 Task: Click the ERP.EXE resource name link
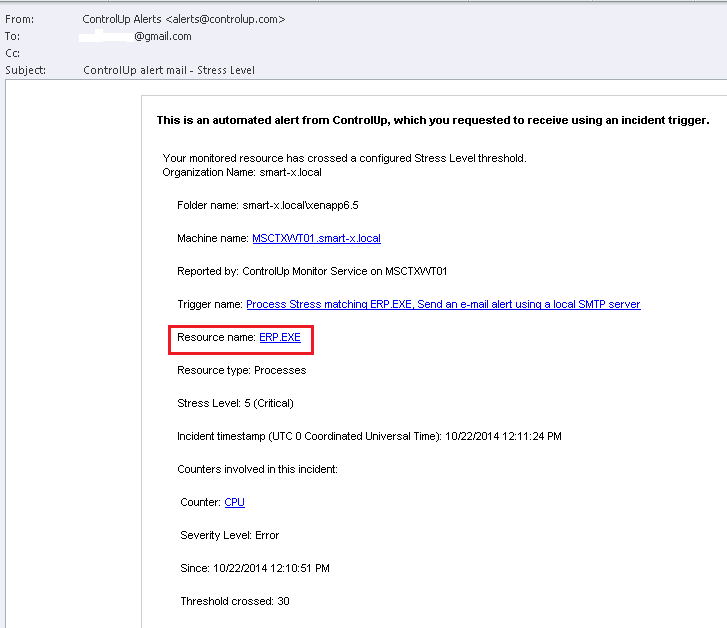pos(280,337)
